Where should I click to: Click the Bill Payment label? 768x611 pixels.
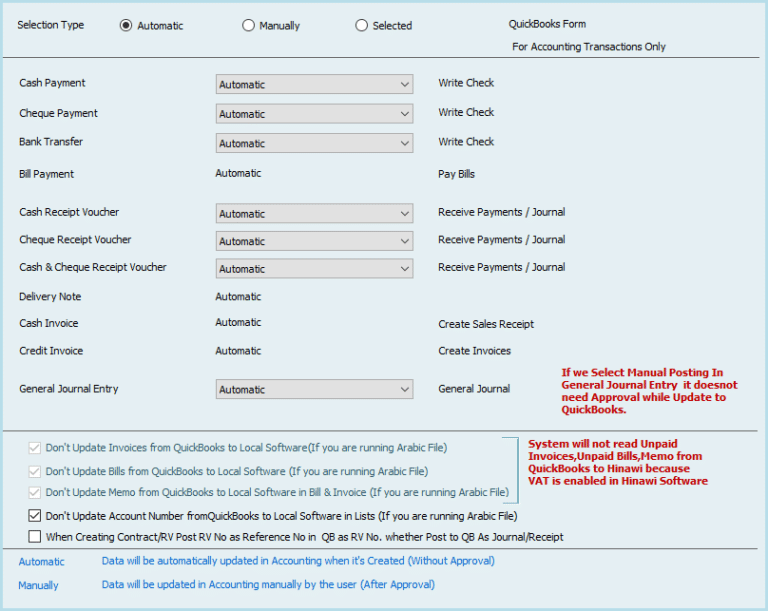(x=47, y=174)
